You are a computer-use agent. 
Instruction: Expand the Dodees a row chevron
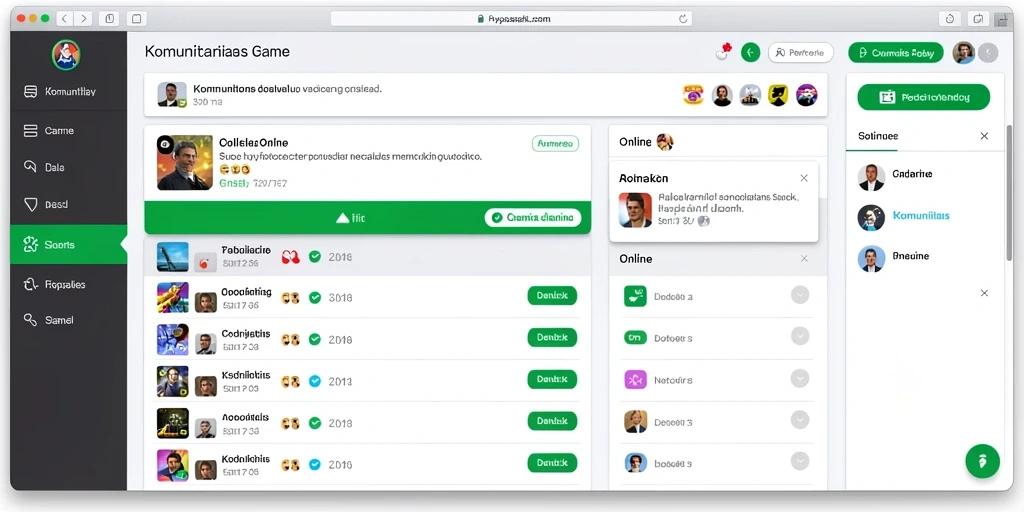pos(800,295)
